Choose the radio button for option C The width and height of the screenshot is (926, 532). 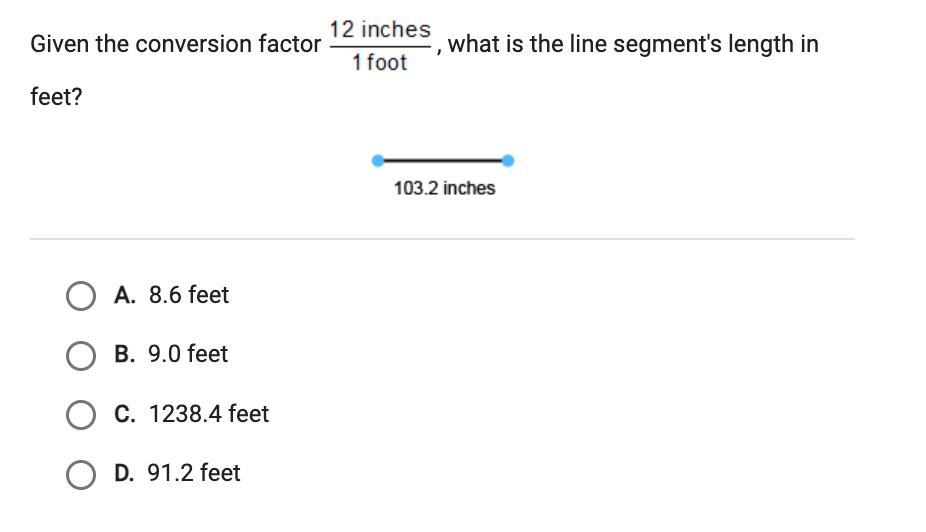tap(81, 415)
